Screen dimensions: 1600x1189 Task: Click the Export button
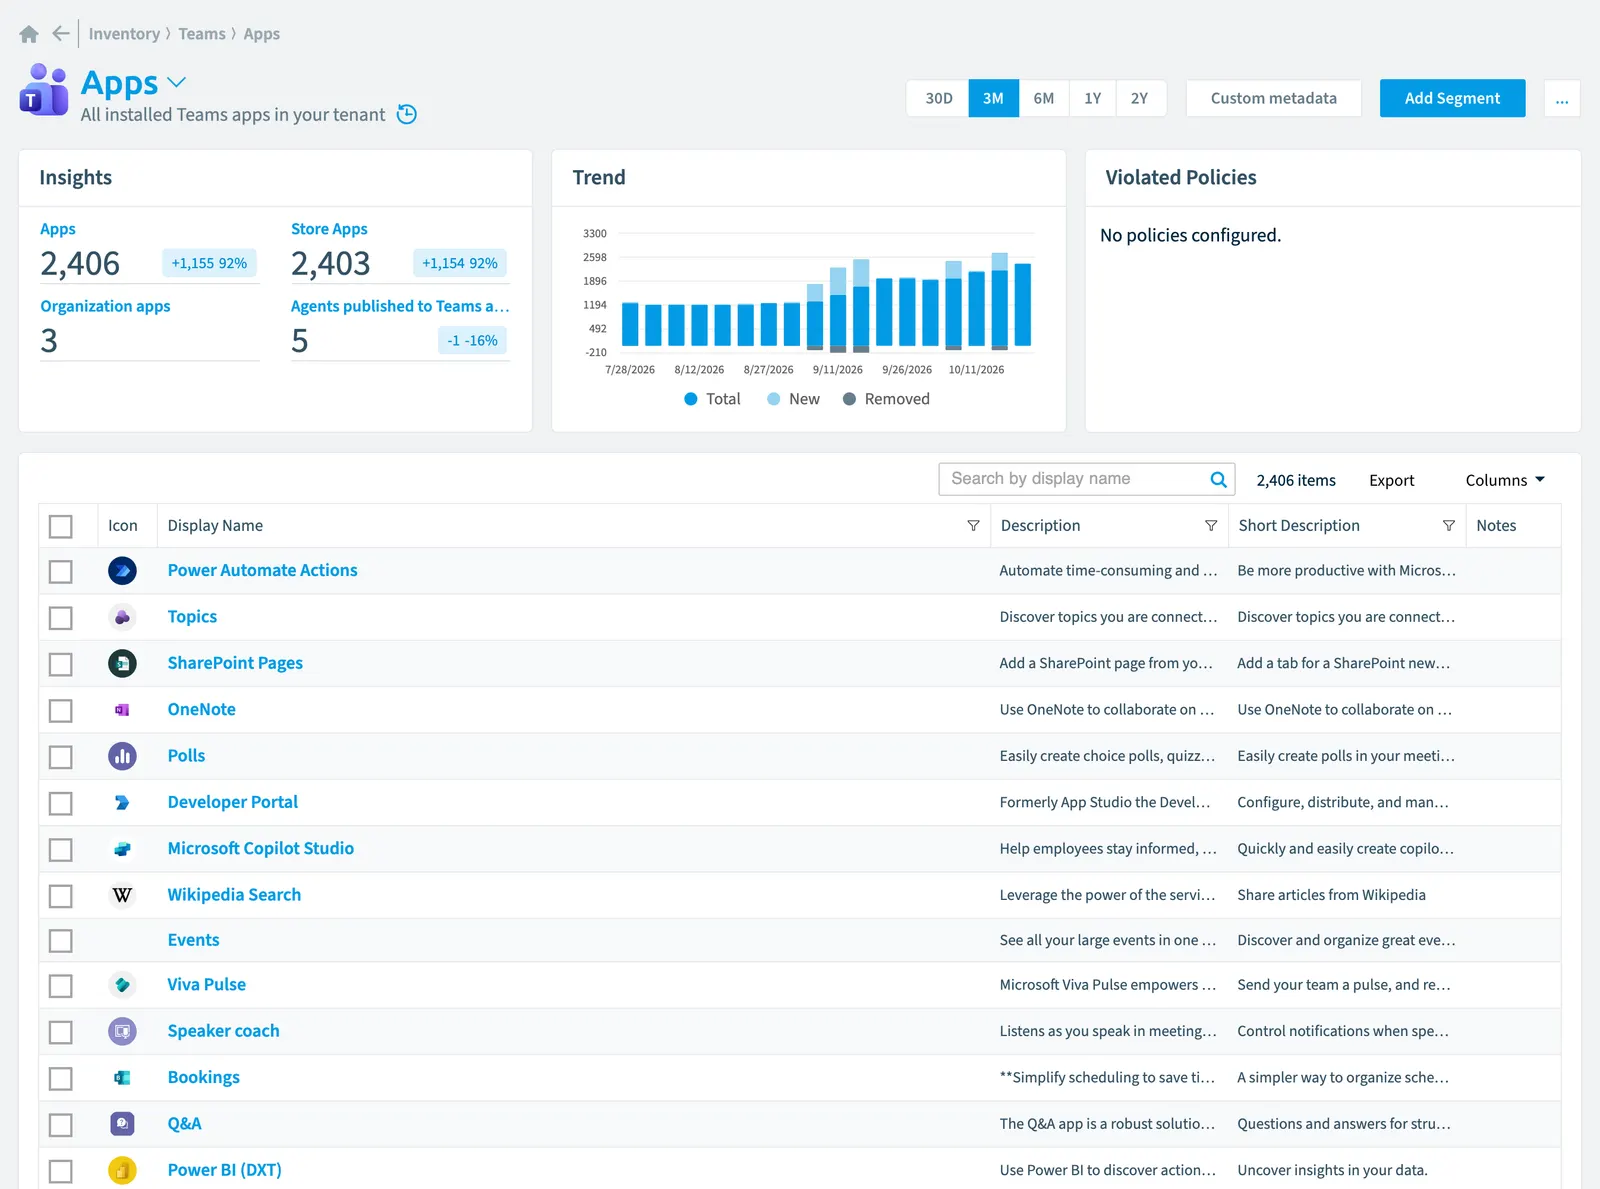tap(1391, 481)
